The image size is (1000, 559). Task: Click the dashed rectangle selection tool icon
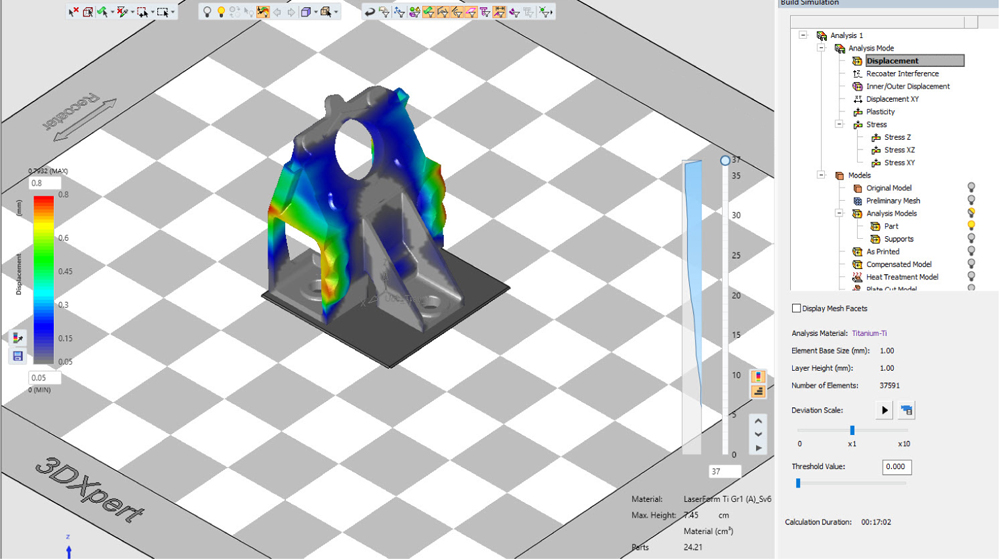tap(163, 12)
